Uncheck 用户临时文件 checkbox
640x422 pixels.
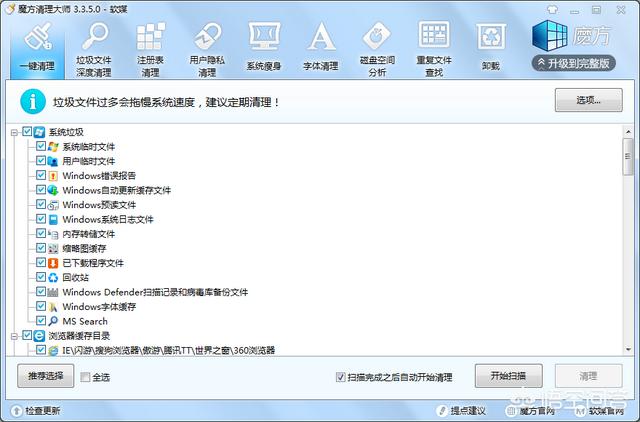(x=40, y=160)
